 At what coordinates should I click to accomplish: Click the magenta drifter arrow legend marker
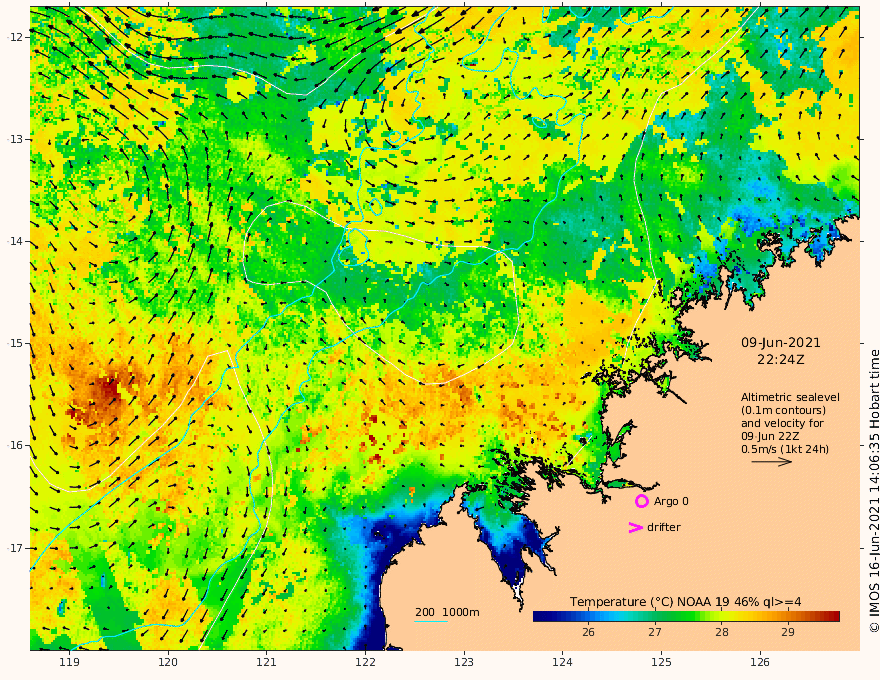tap(635, 527)
